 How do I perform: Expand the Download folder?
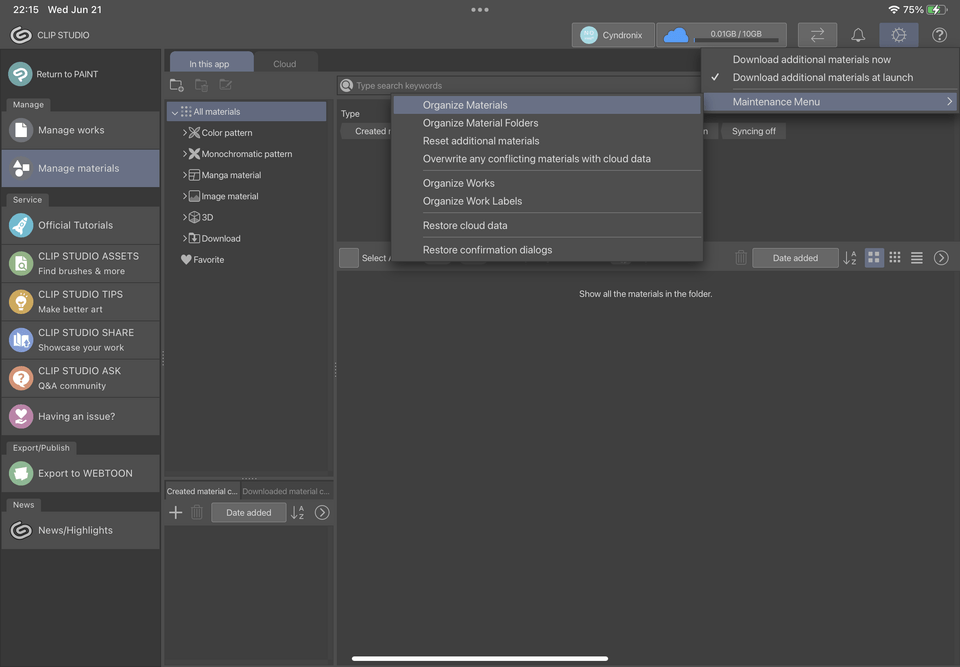click(x=184, y=238)
